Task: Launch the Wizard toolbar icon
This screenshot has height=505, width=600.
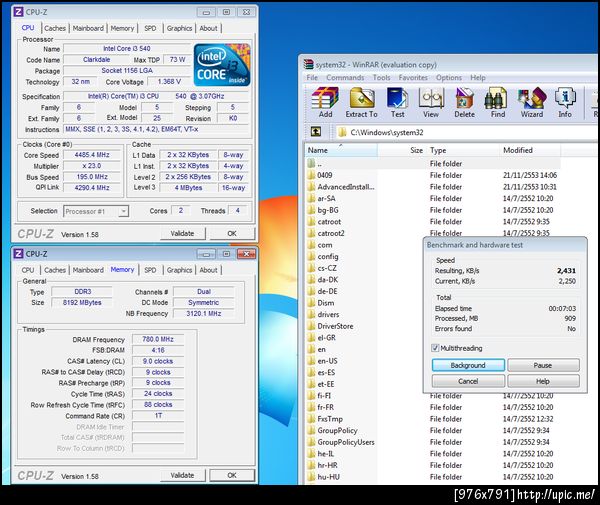Action: pos(532,103)
